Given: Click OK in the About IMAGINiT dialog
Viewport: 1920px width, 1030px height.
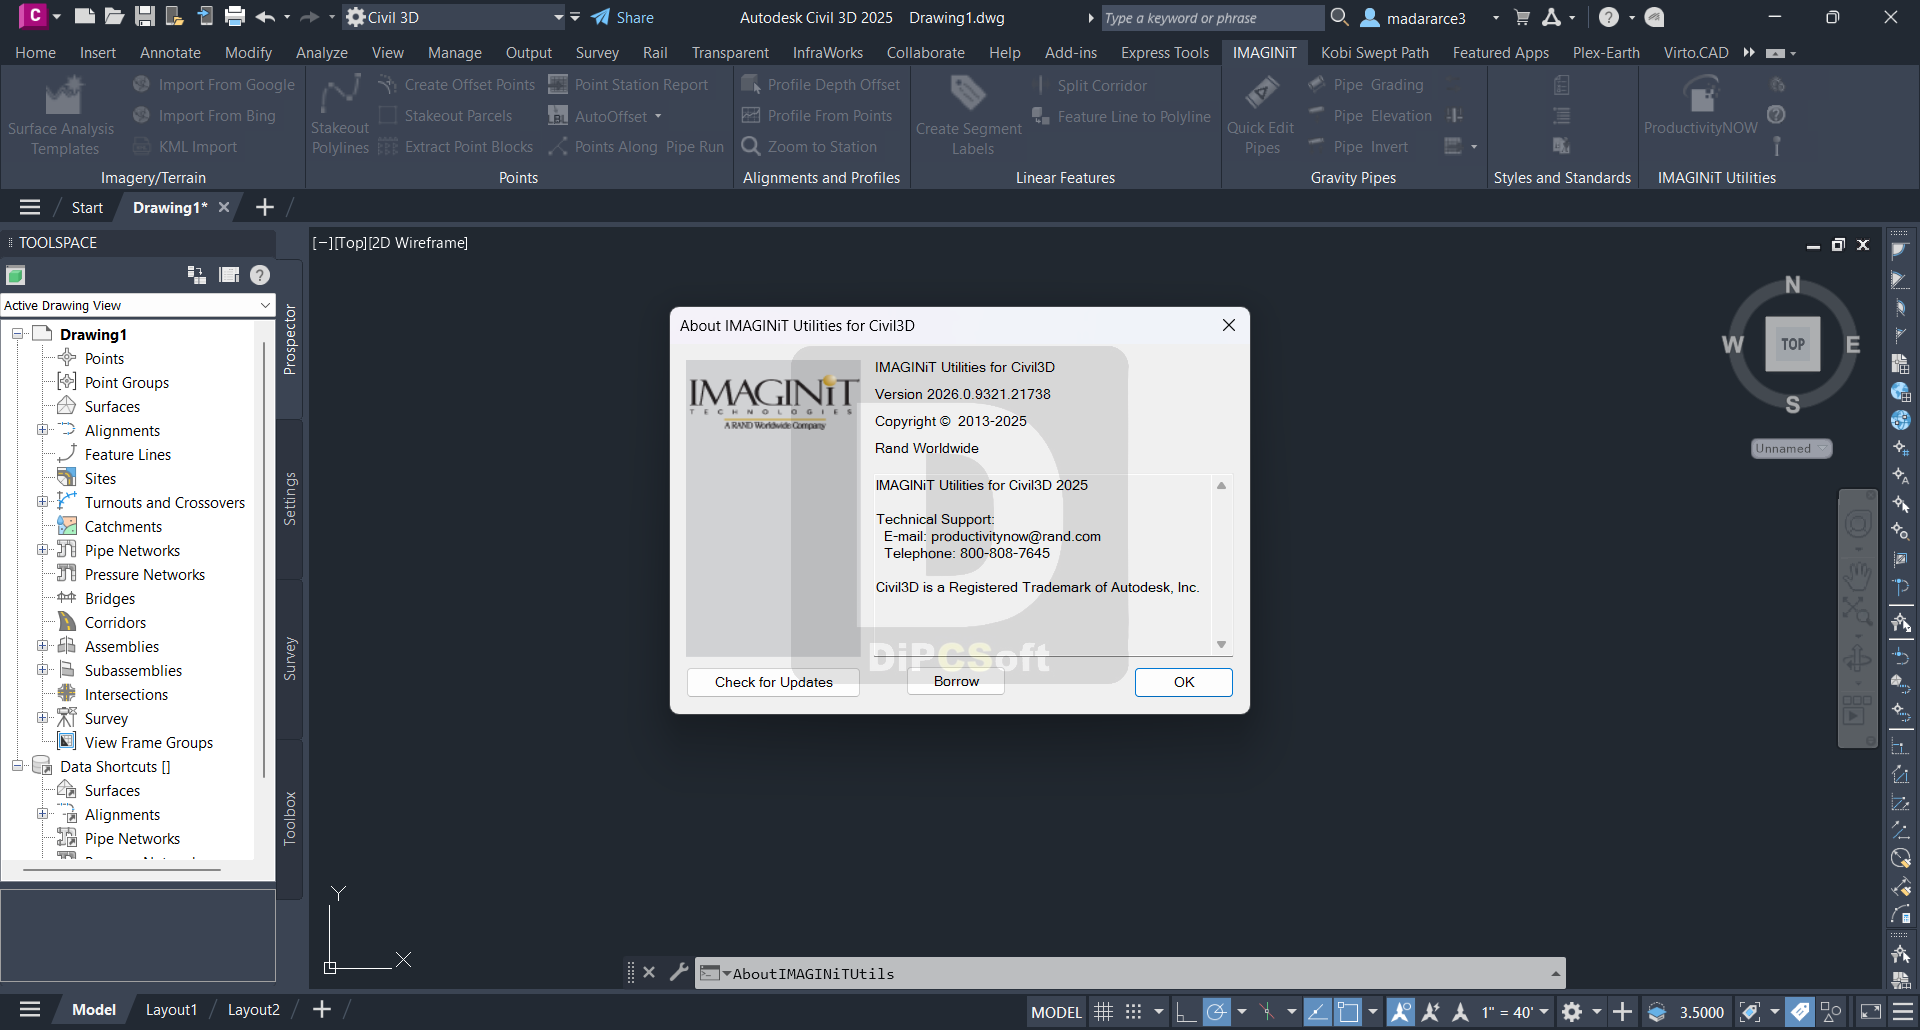Looking at the screenshot, I should [x=1184, y=682].
